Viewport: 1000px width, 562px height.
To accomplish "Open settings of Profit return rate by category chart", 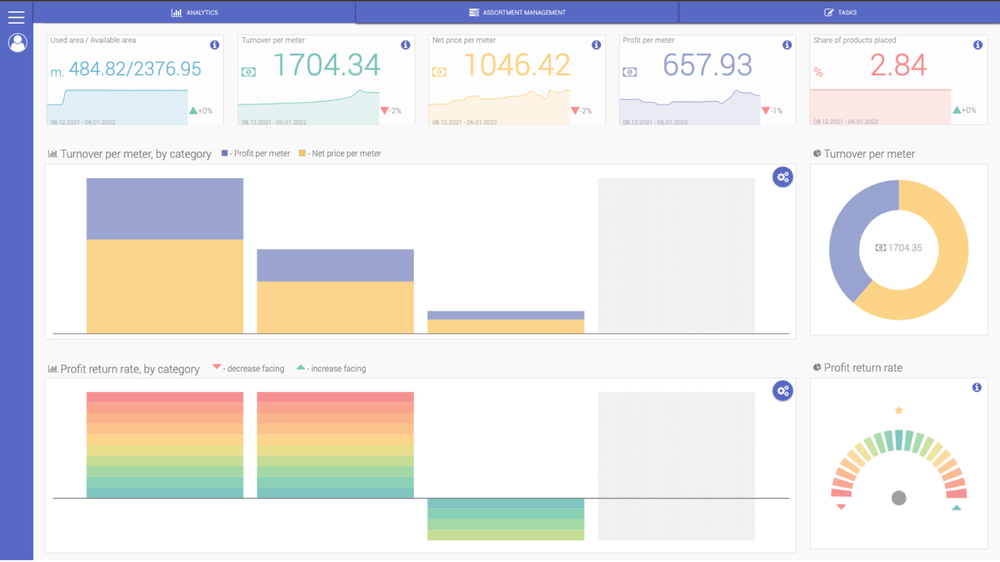I will coord(783,390).
